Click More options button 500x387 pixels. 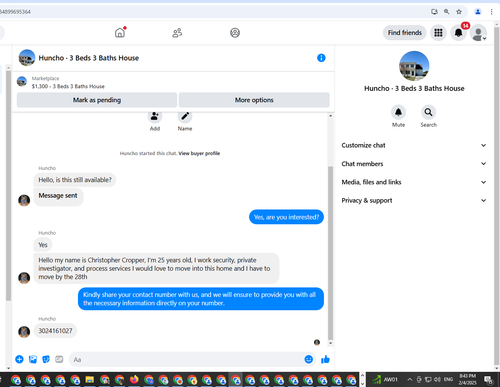point(254,100)
